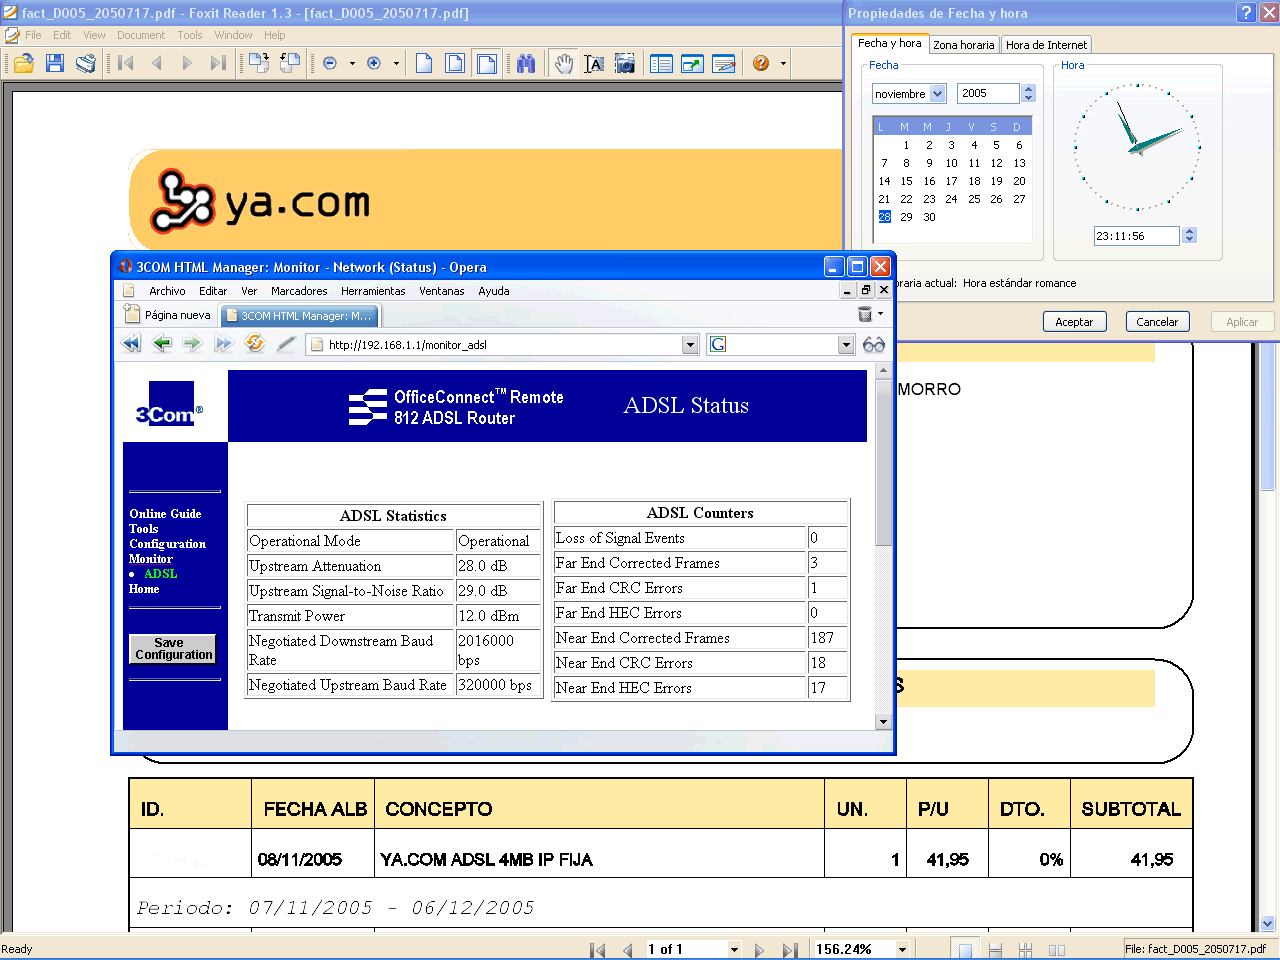Open Marcadores menu in Opera
Image resolution: width=1280 pixels, height=960 pixels.
tap(299, 291)
